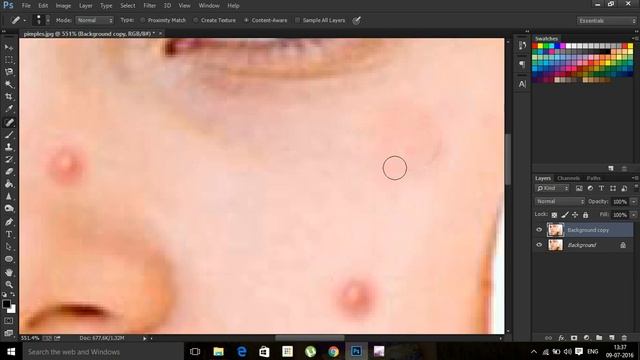Screen dimensions: 640x360
Task: Toggle lock transparent pixels
Action: click(x=554, y=215)
